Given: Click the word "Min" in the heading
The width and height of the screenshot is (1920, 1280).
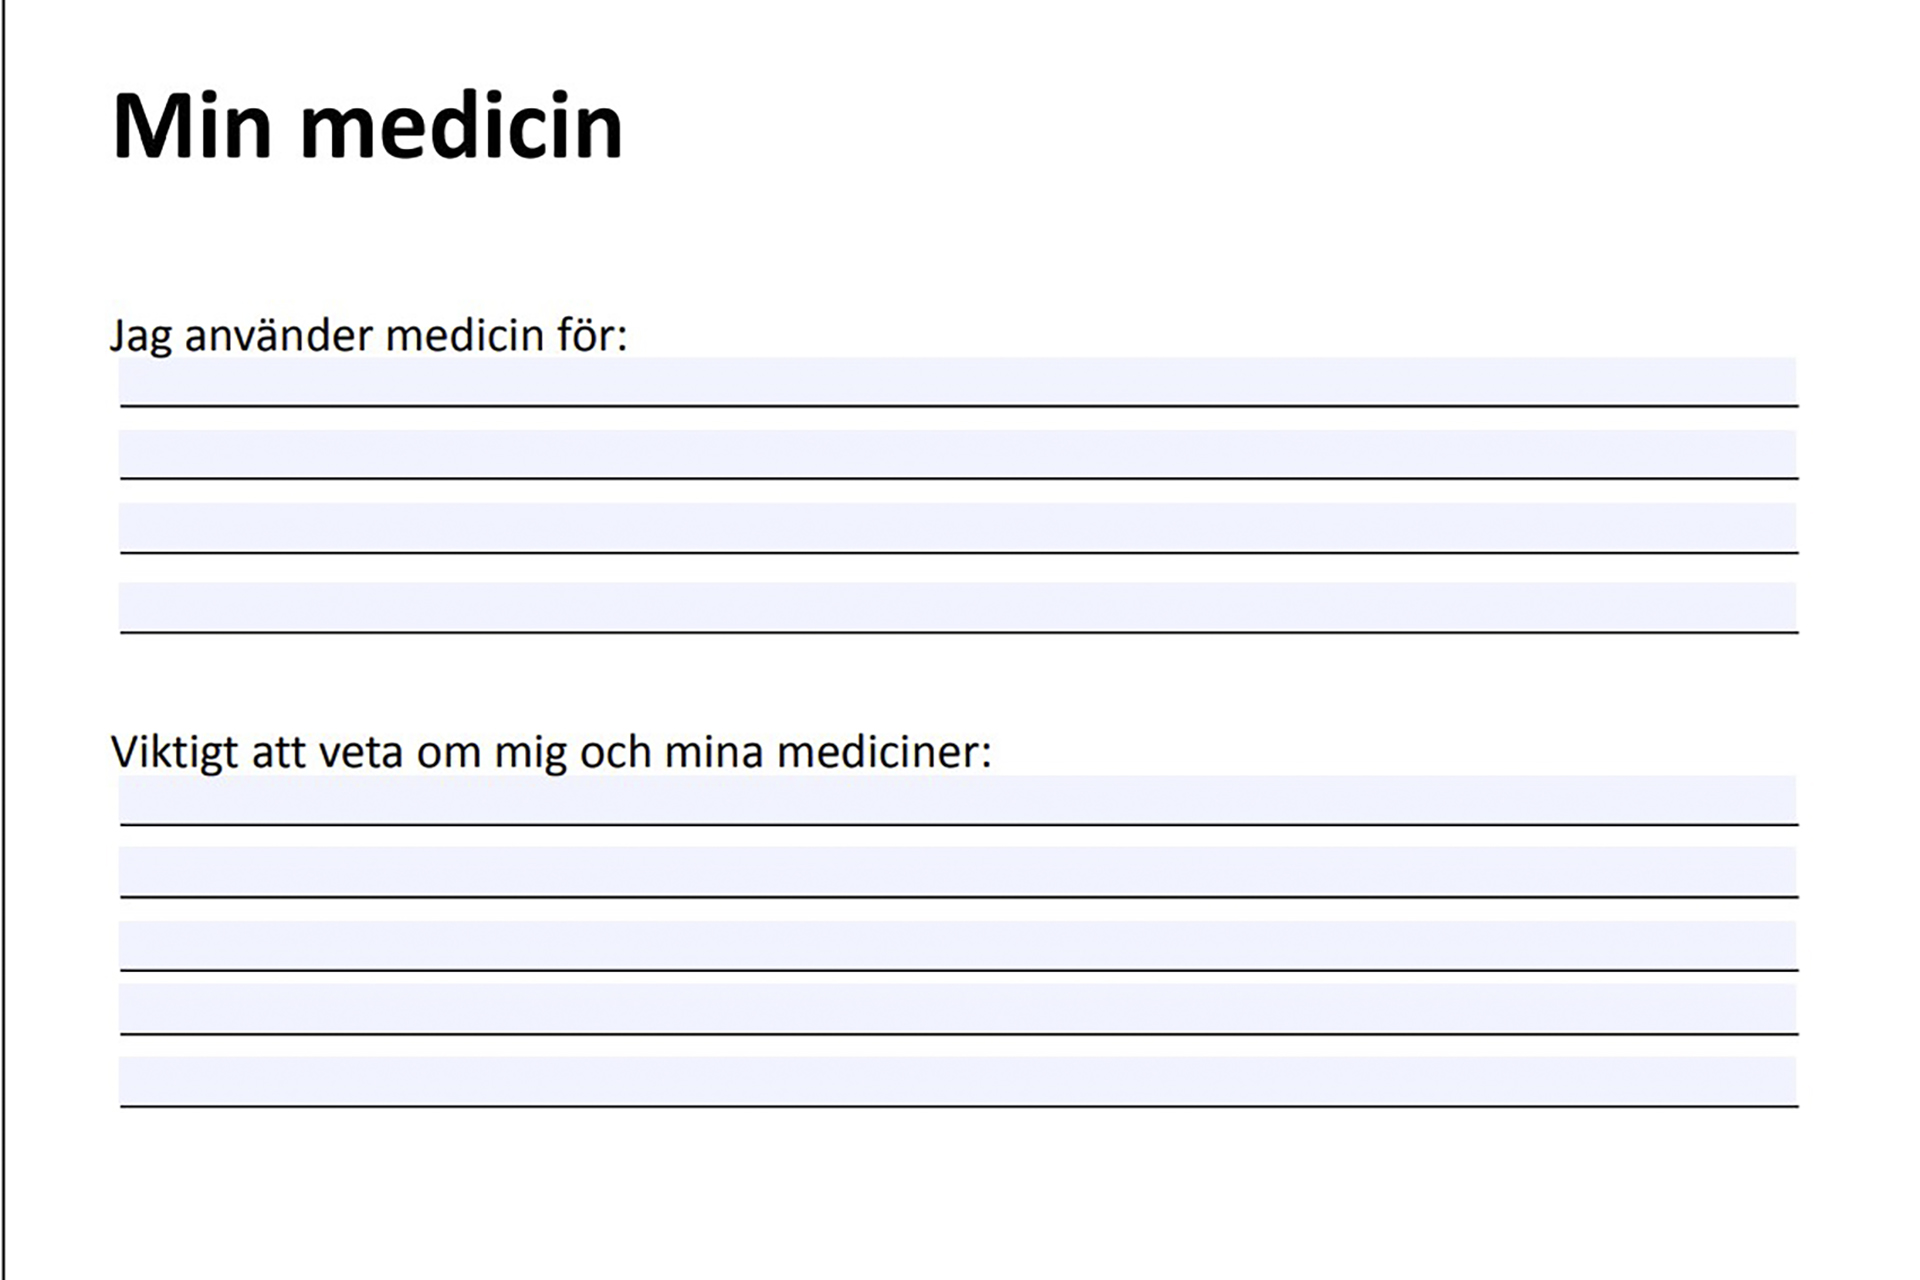Looking at the screenshot, I should point(192,127).
